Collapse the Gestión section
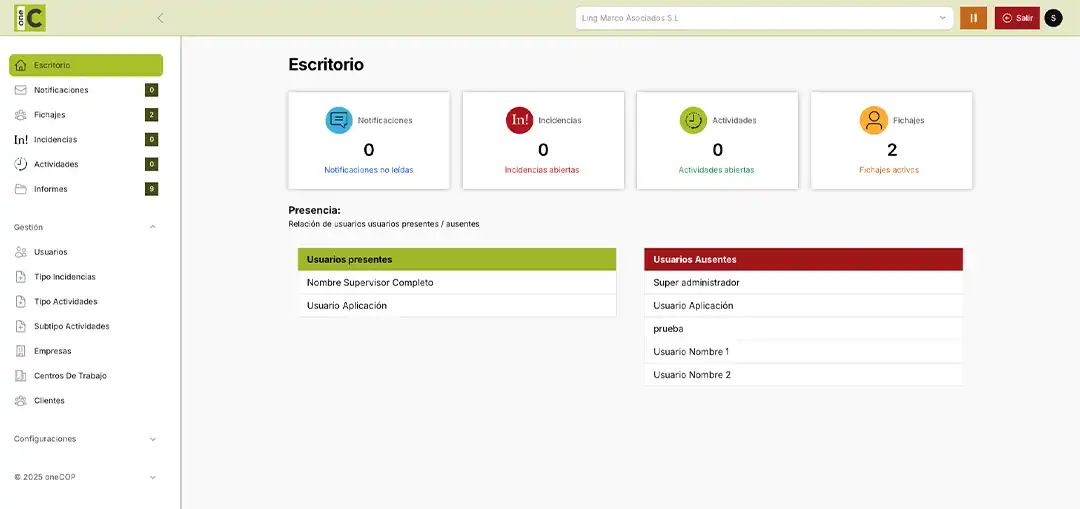The height and width of the screenshot is (509, 1080). pos(152,227)
